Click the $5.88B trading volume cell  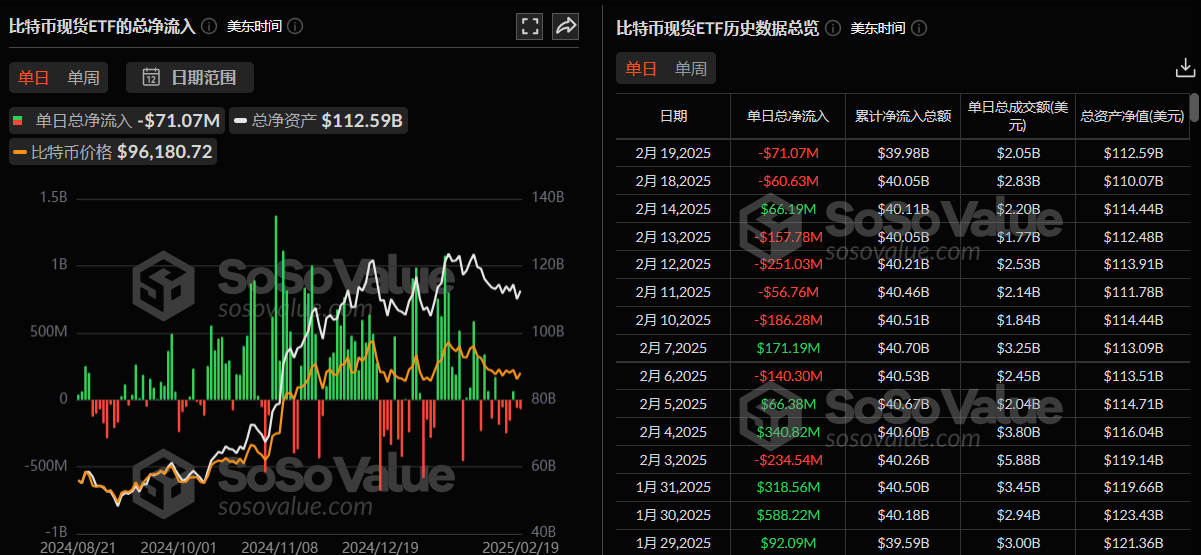coord(1018,460)
